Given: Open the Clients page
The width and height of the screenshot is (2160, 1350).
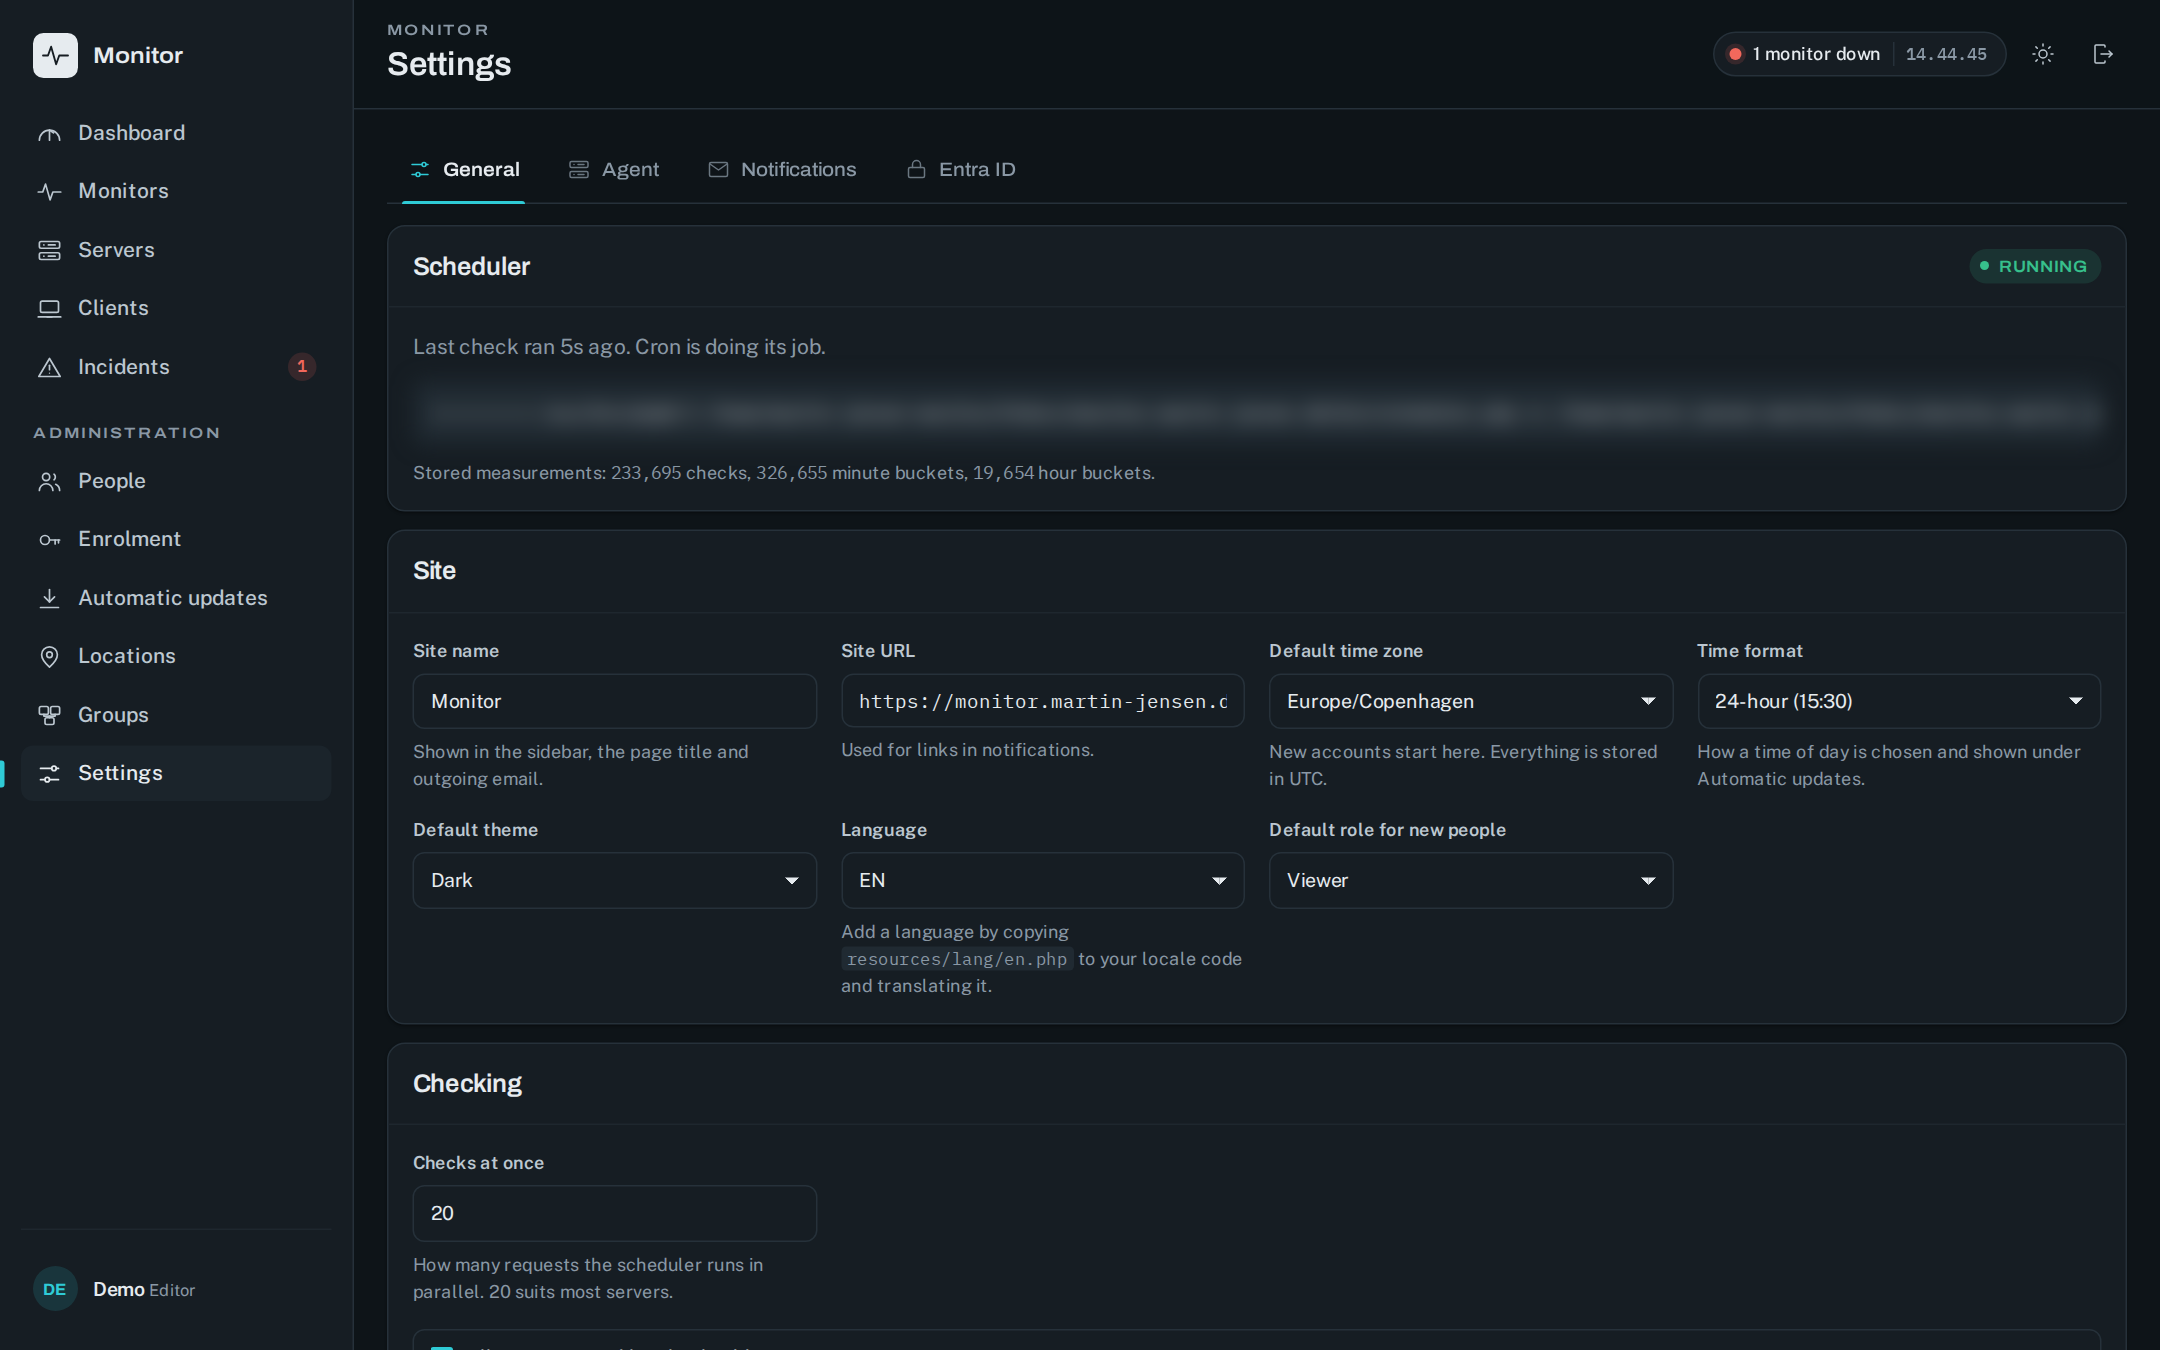Looking at the screenshot, I should [x=176, y=308].
